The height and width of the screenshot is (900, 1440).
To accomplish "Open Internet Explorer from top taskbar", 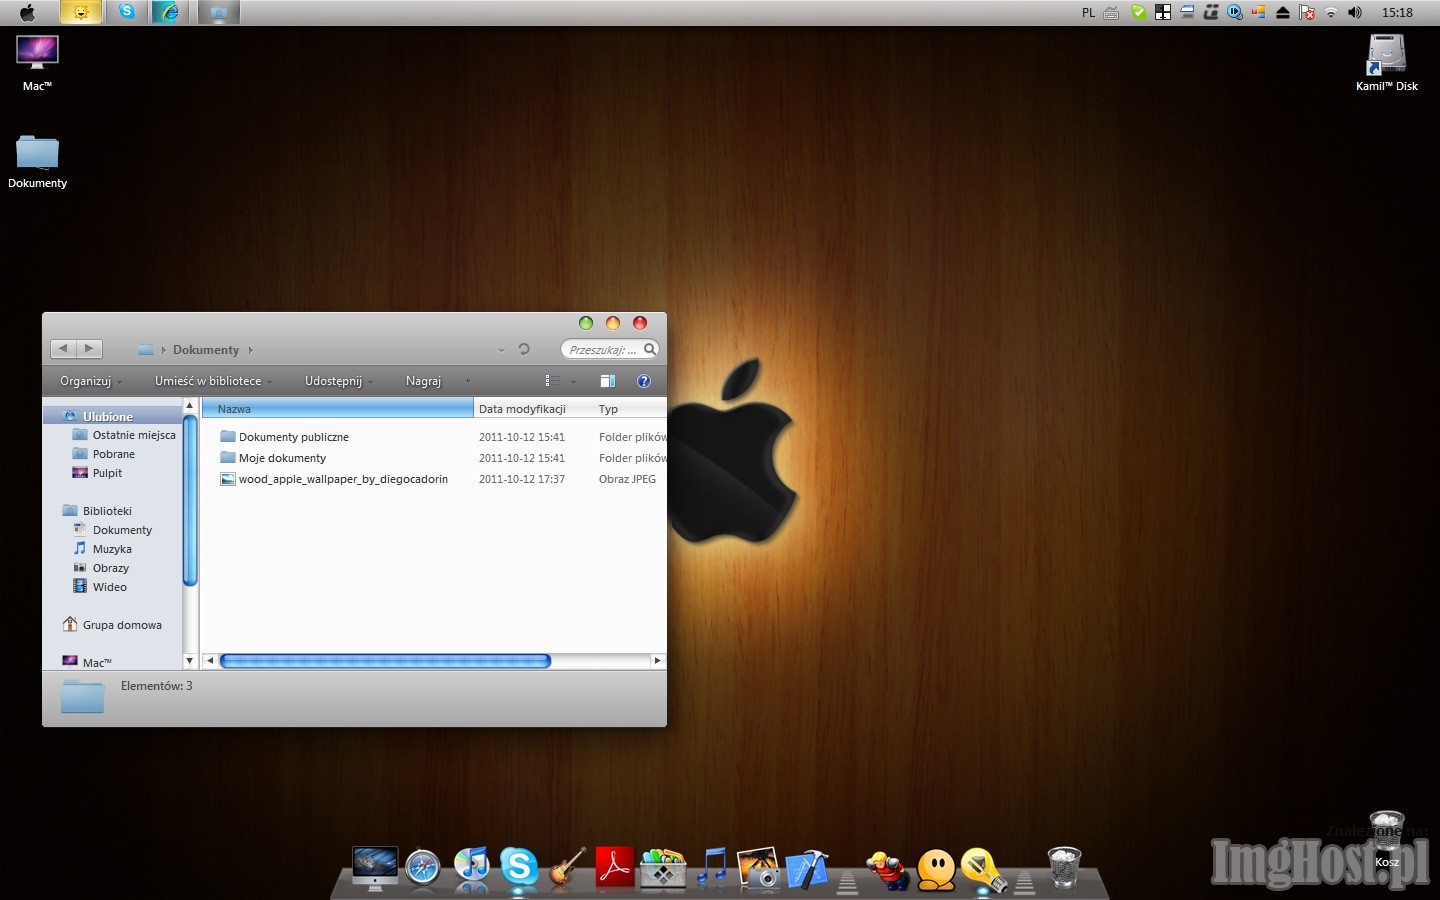I will coord(171,12).
